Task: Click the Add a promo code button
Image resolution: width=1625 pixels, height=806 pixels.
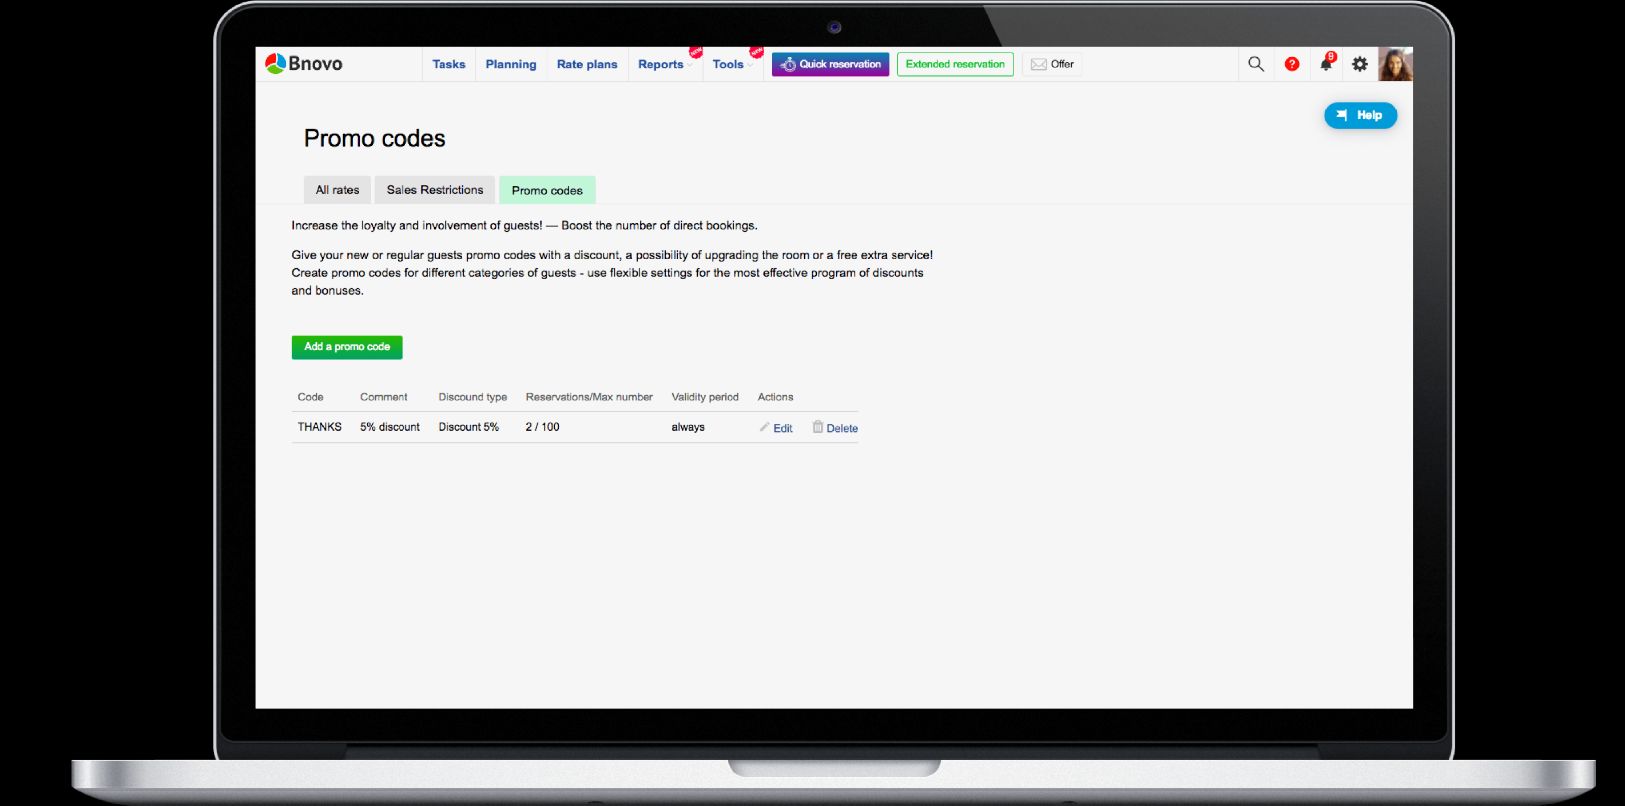Action: click(x=347, y=347)
